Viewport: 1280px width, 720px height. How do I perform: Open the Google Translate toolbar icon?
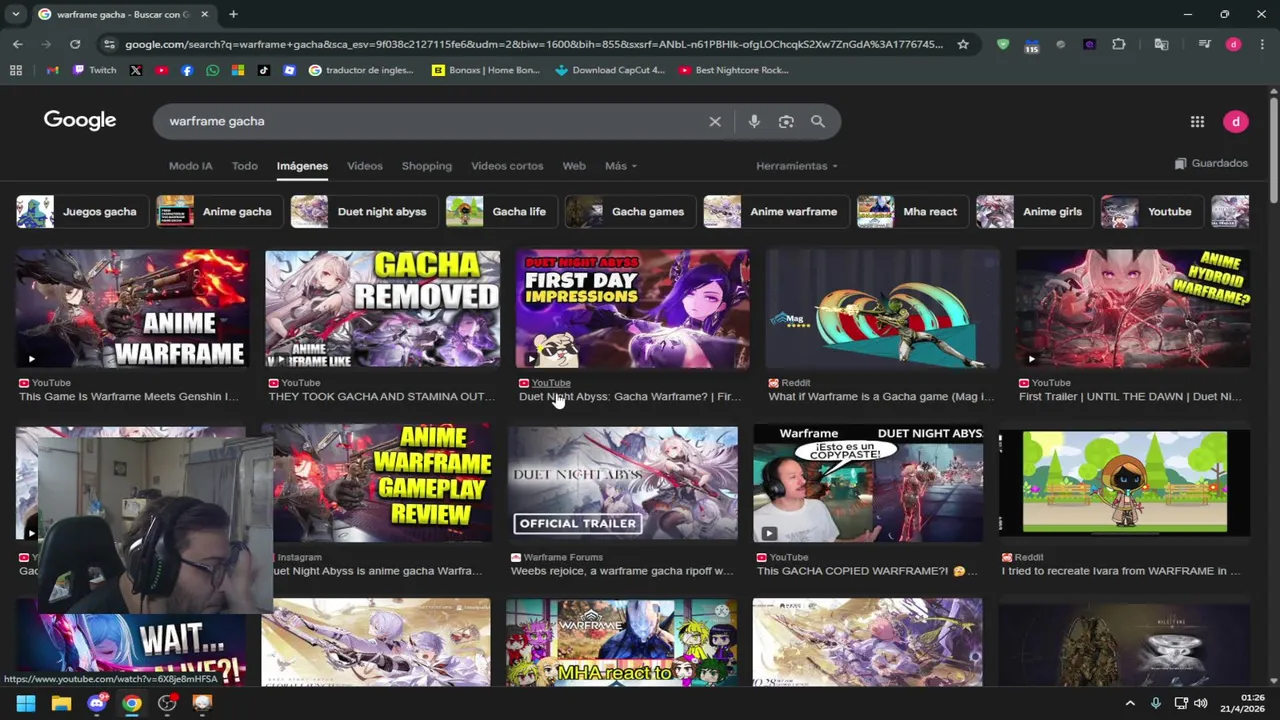click(x=1161, y=44)
